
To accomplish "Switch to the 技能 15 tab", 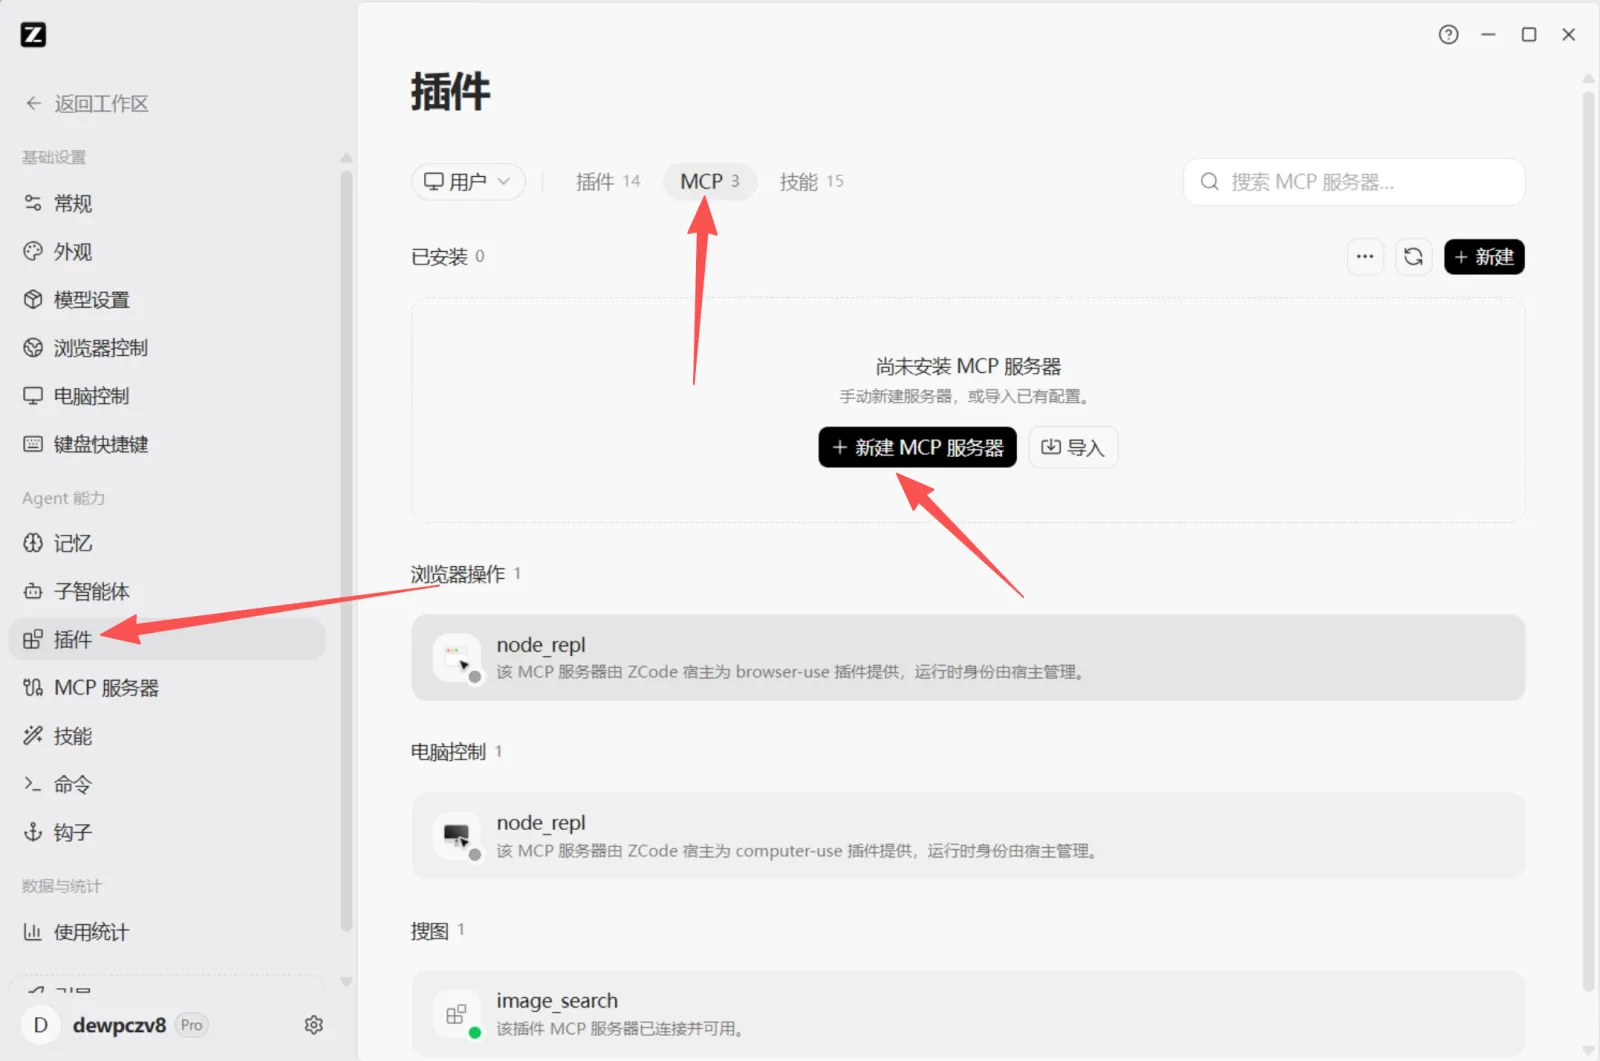I will coord(811,182).
